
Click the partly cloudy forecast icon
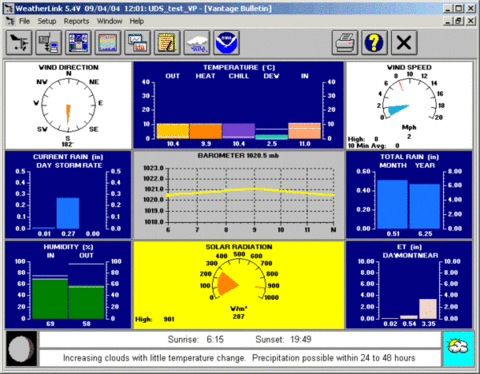[x=458, y=348]
